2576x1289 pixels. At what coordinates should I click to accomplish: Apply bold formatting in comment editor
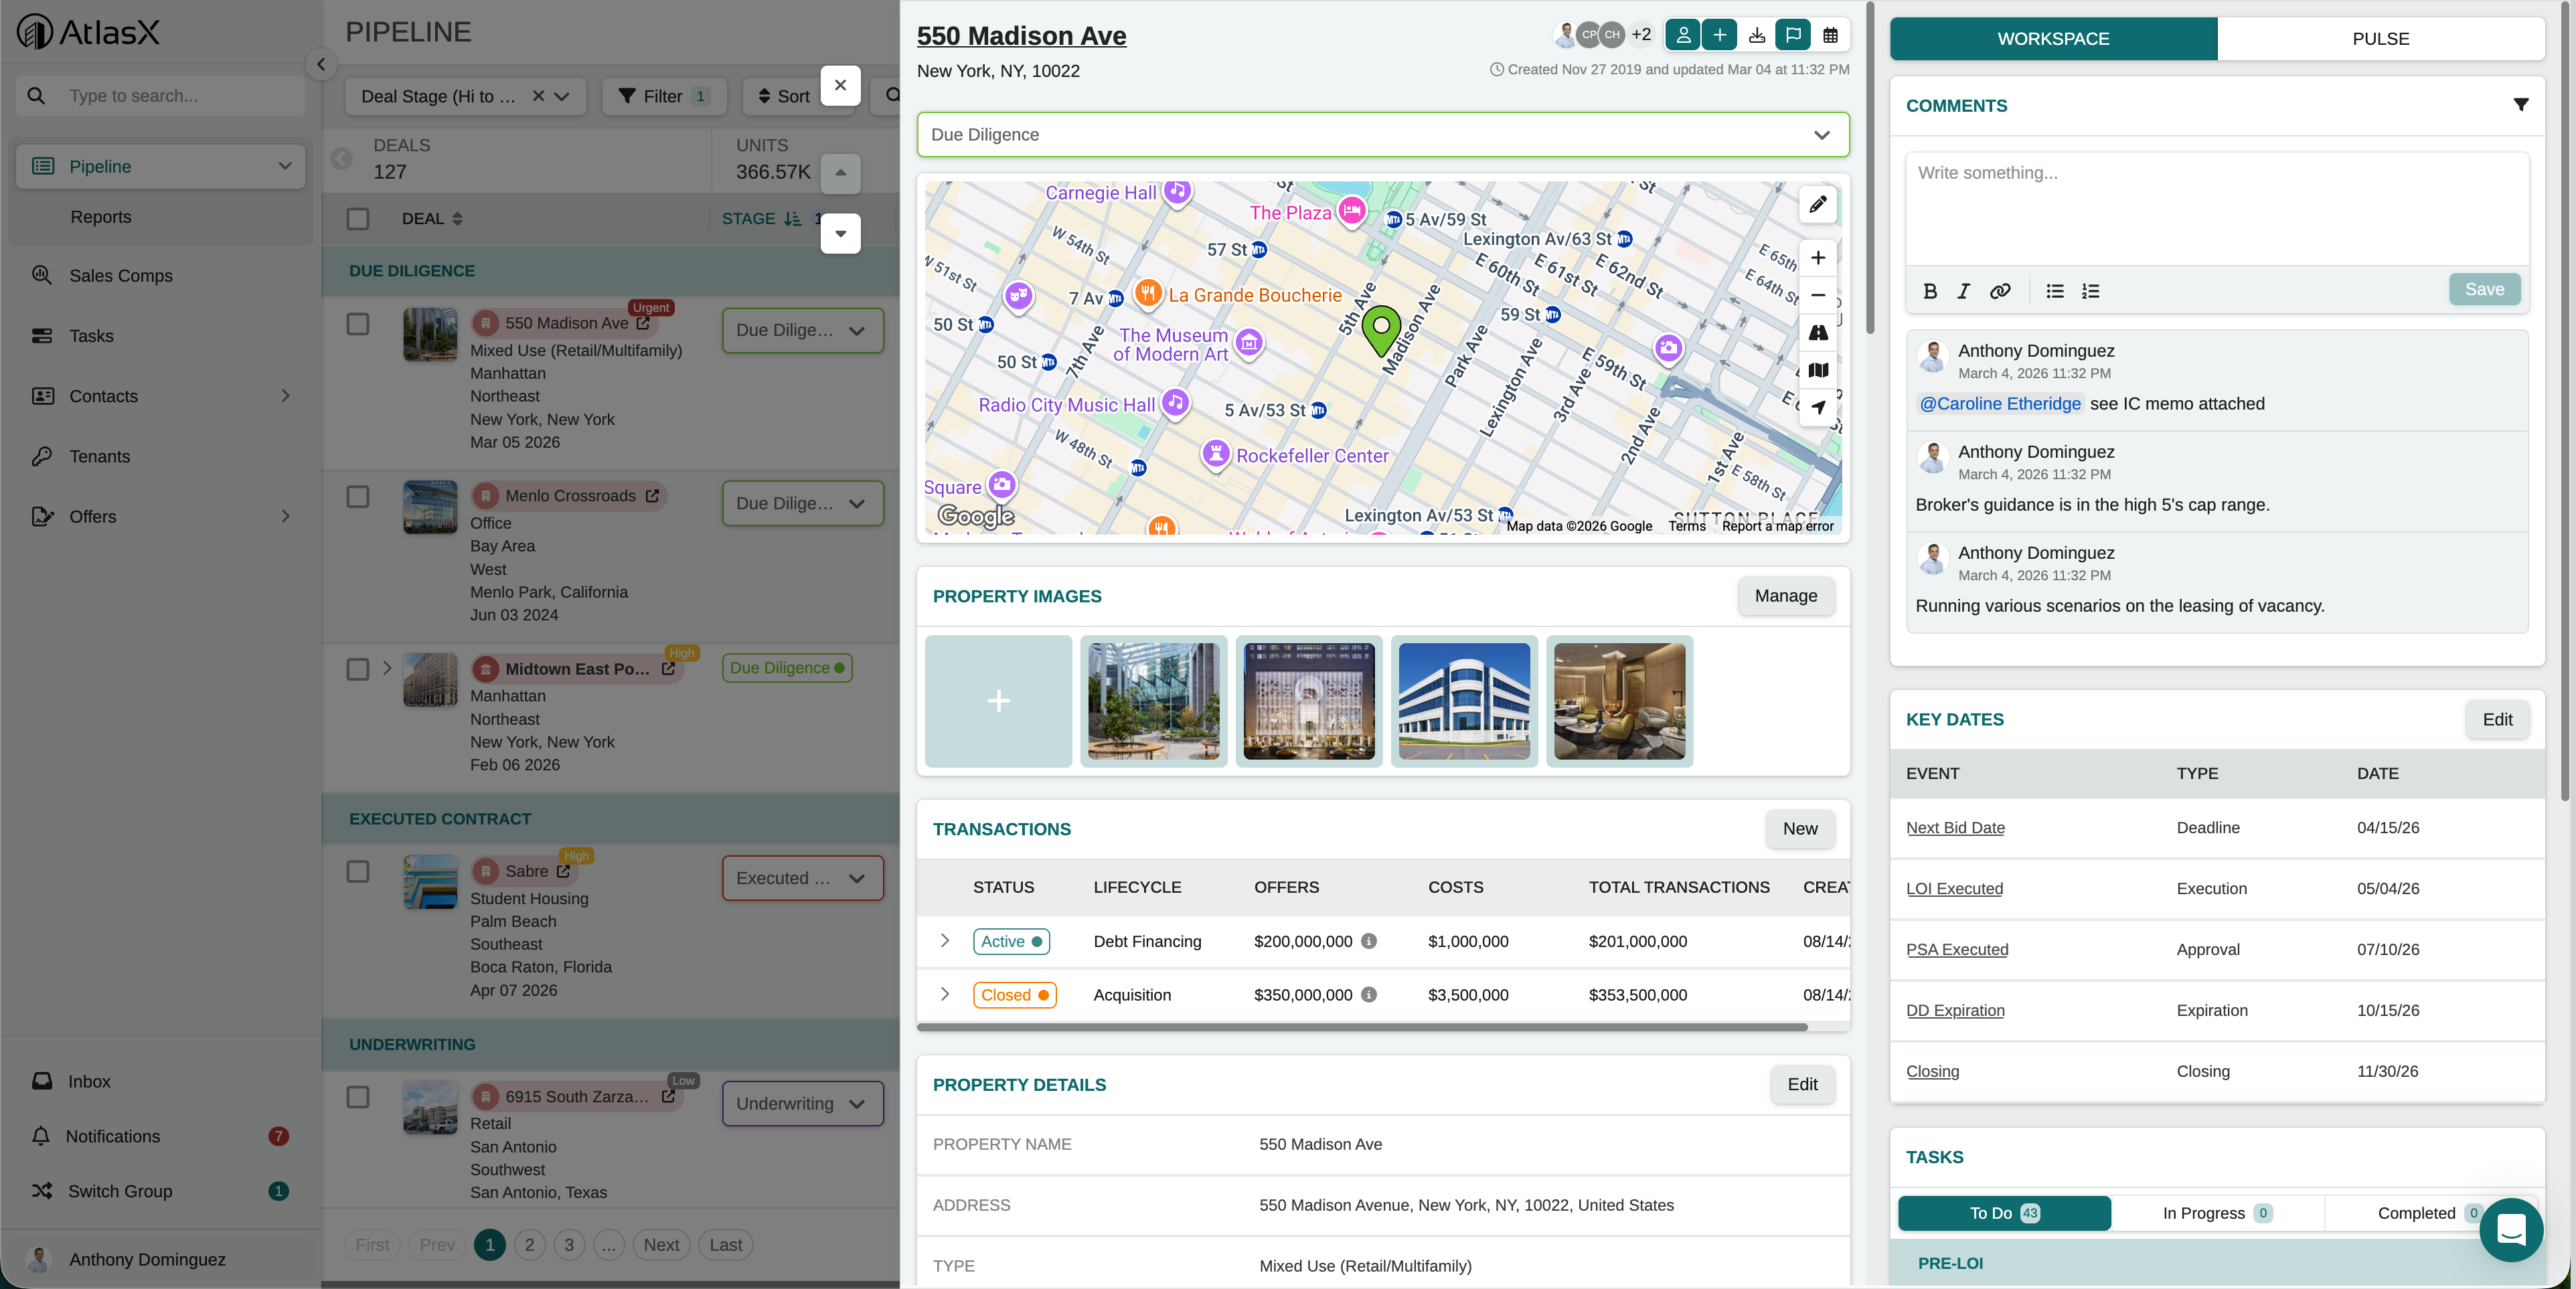1930,291
